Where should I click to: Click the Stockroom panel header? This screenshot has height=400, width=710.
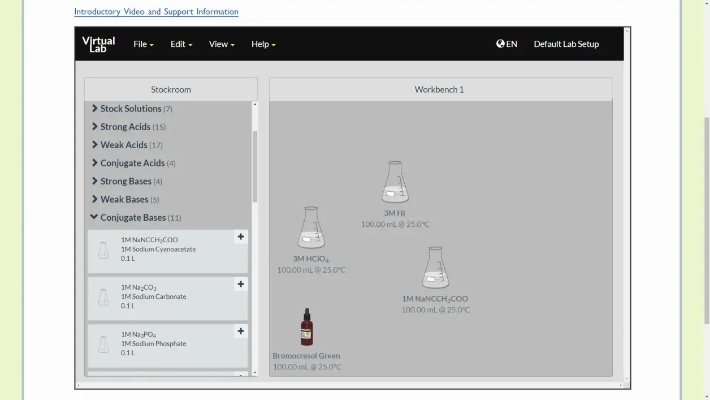pos(171,89)
